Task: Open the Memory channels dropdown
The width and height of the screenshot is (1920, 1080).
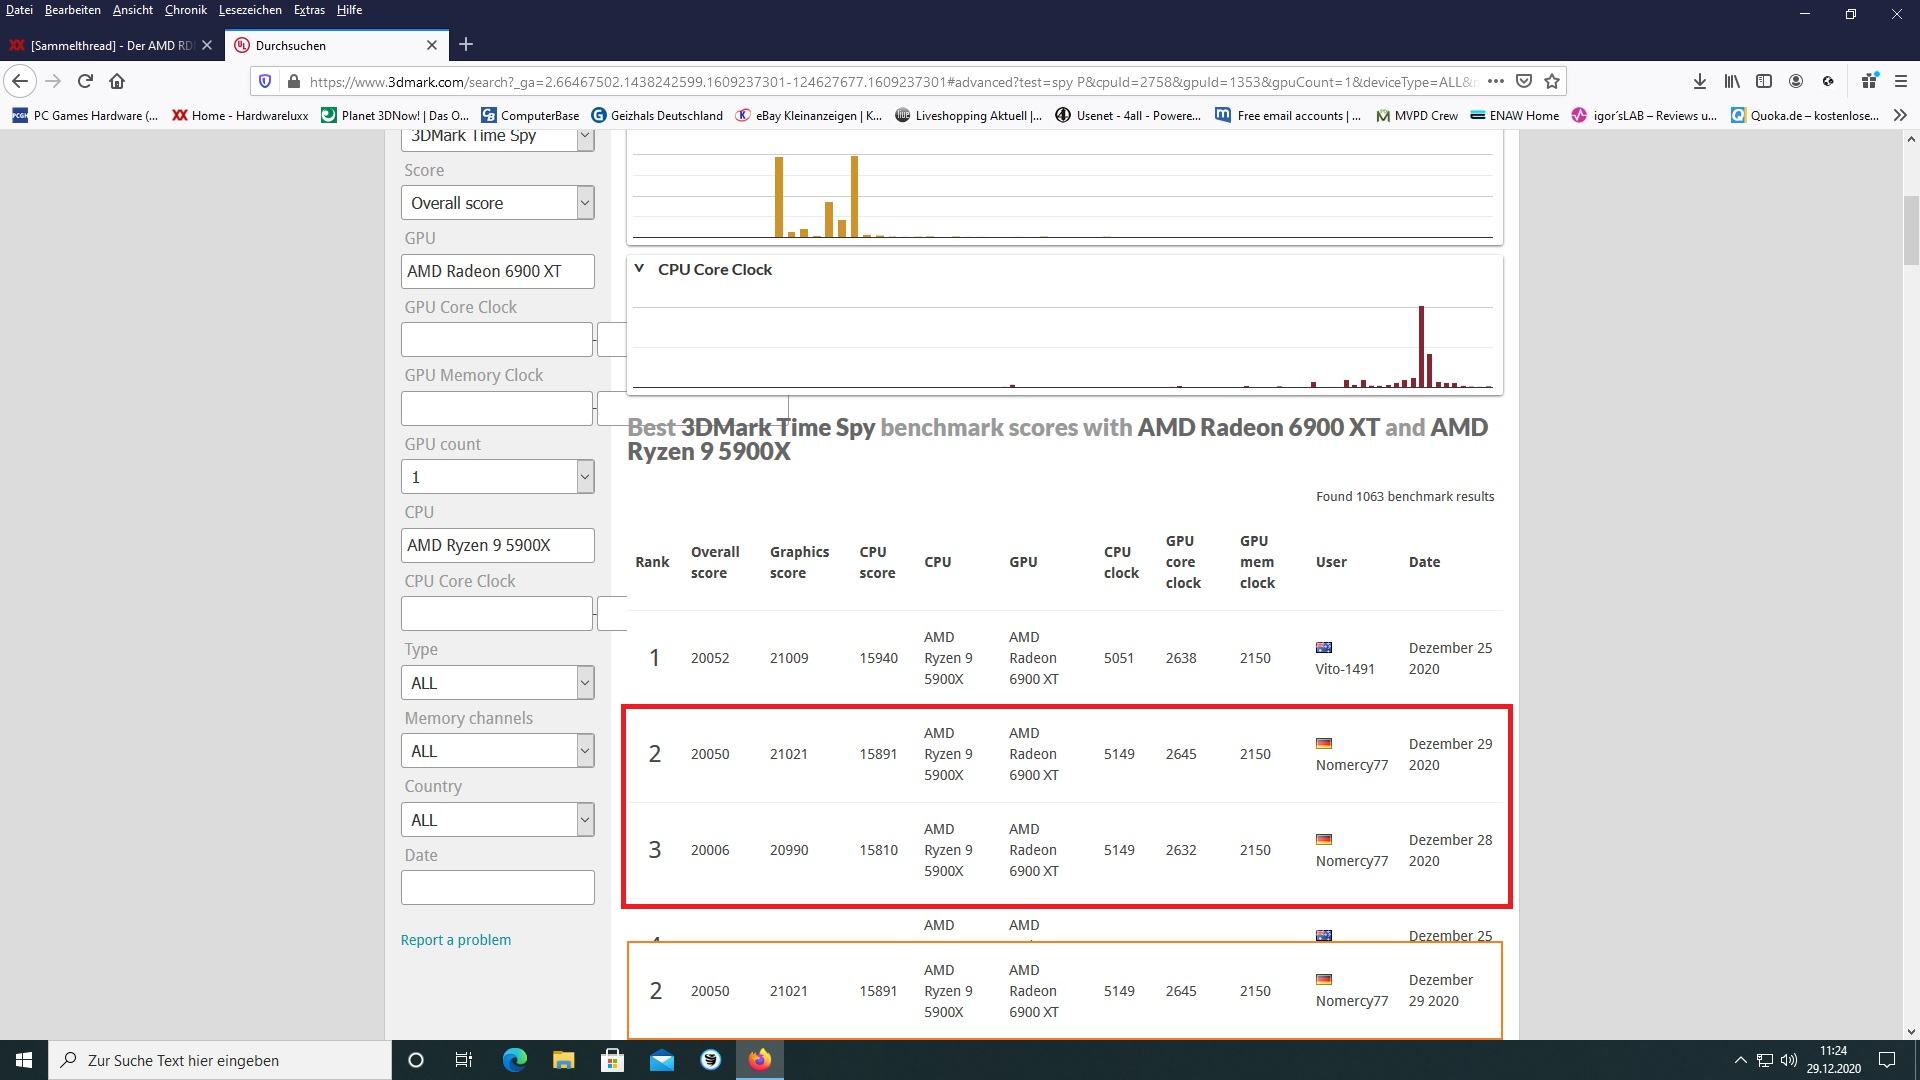Action: point(497,751)
